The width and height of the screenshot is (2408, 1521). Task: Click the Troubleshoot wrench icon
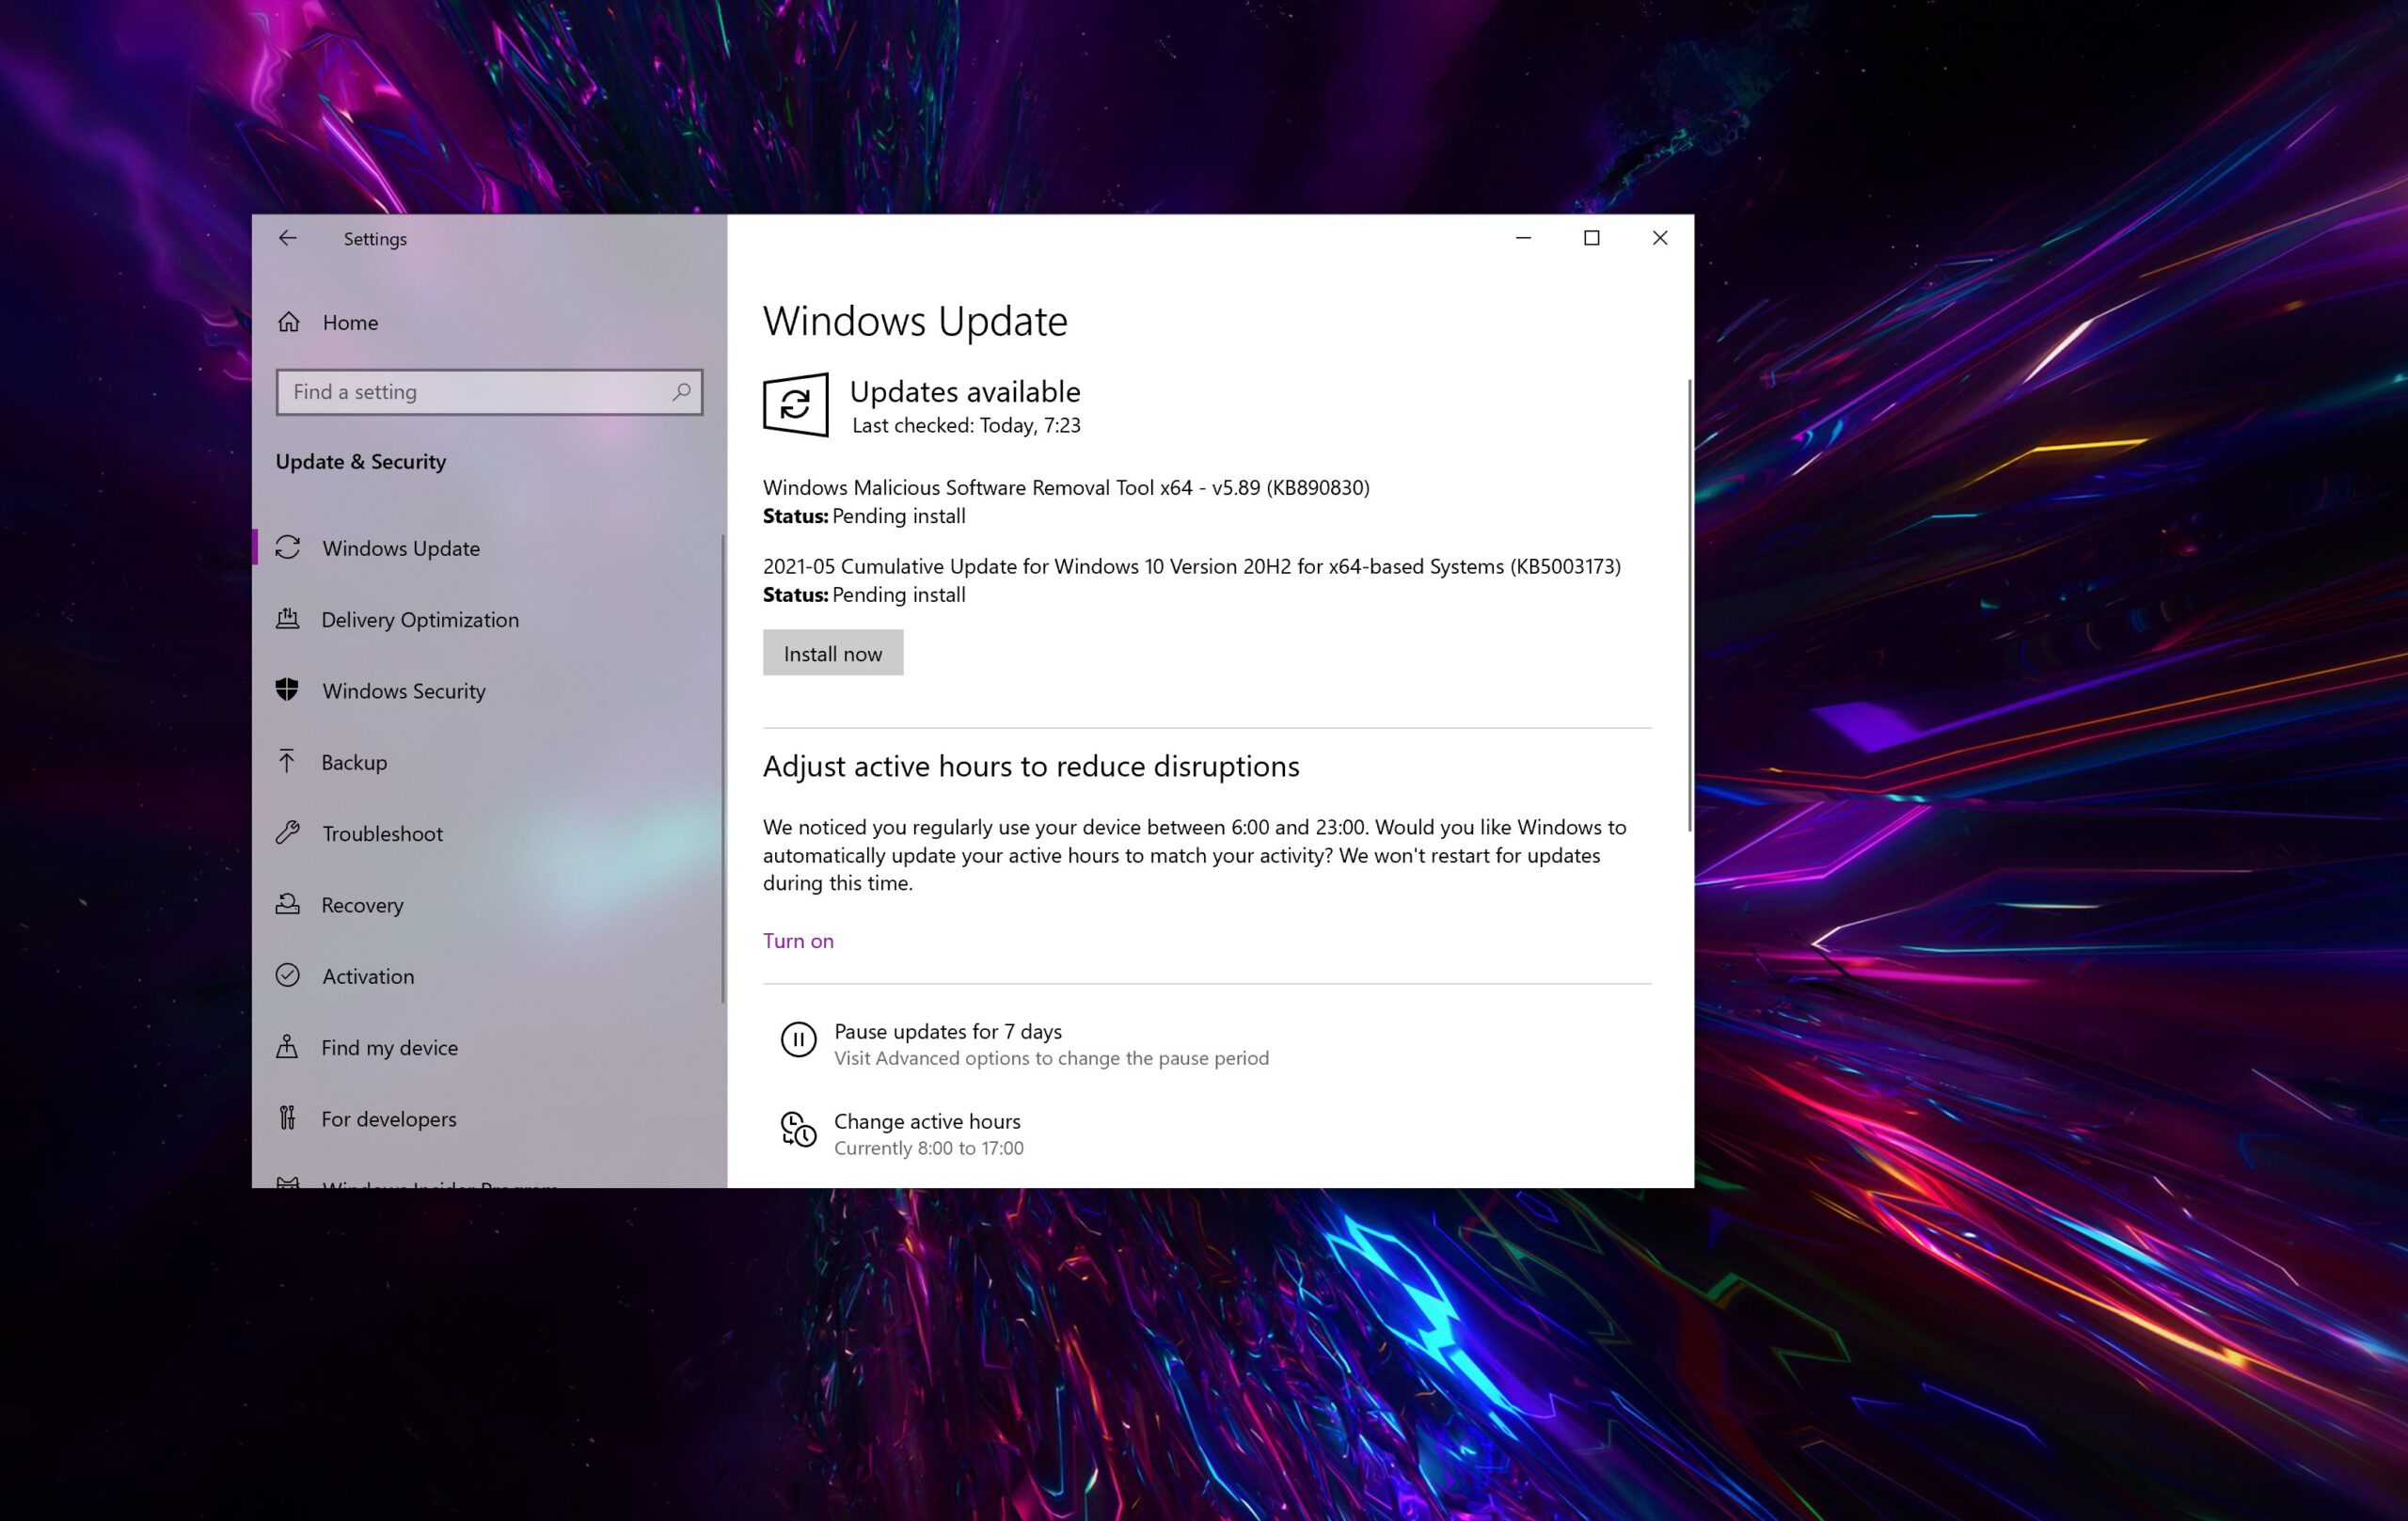tap(288, 832)
